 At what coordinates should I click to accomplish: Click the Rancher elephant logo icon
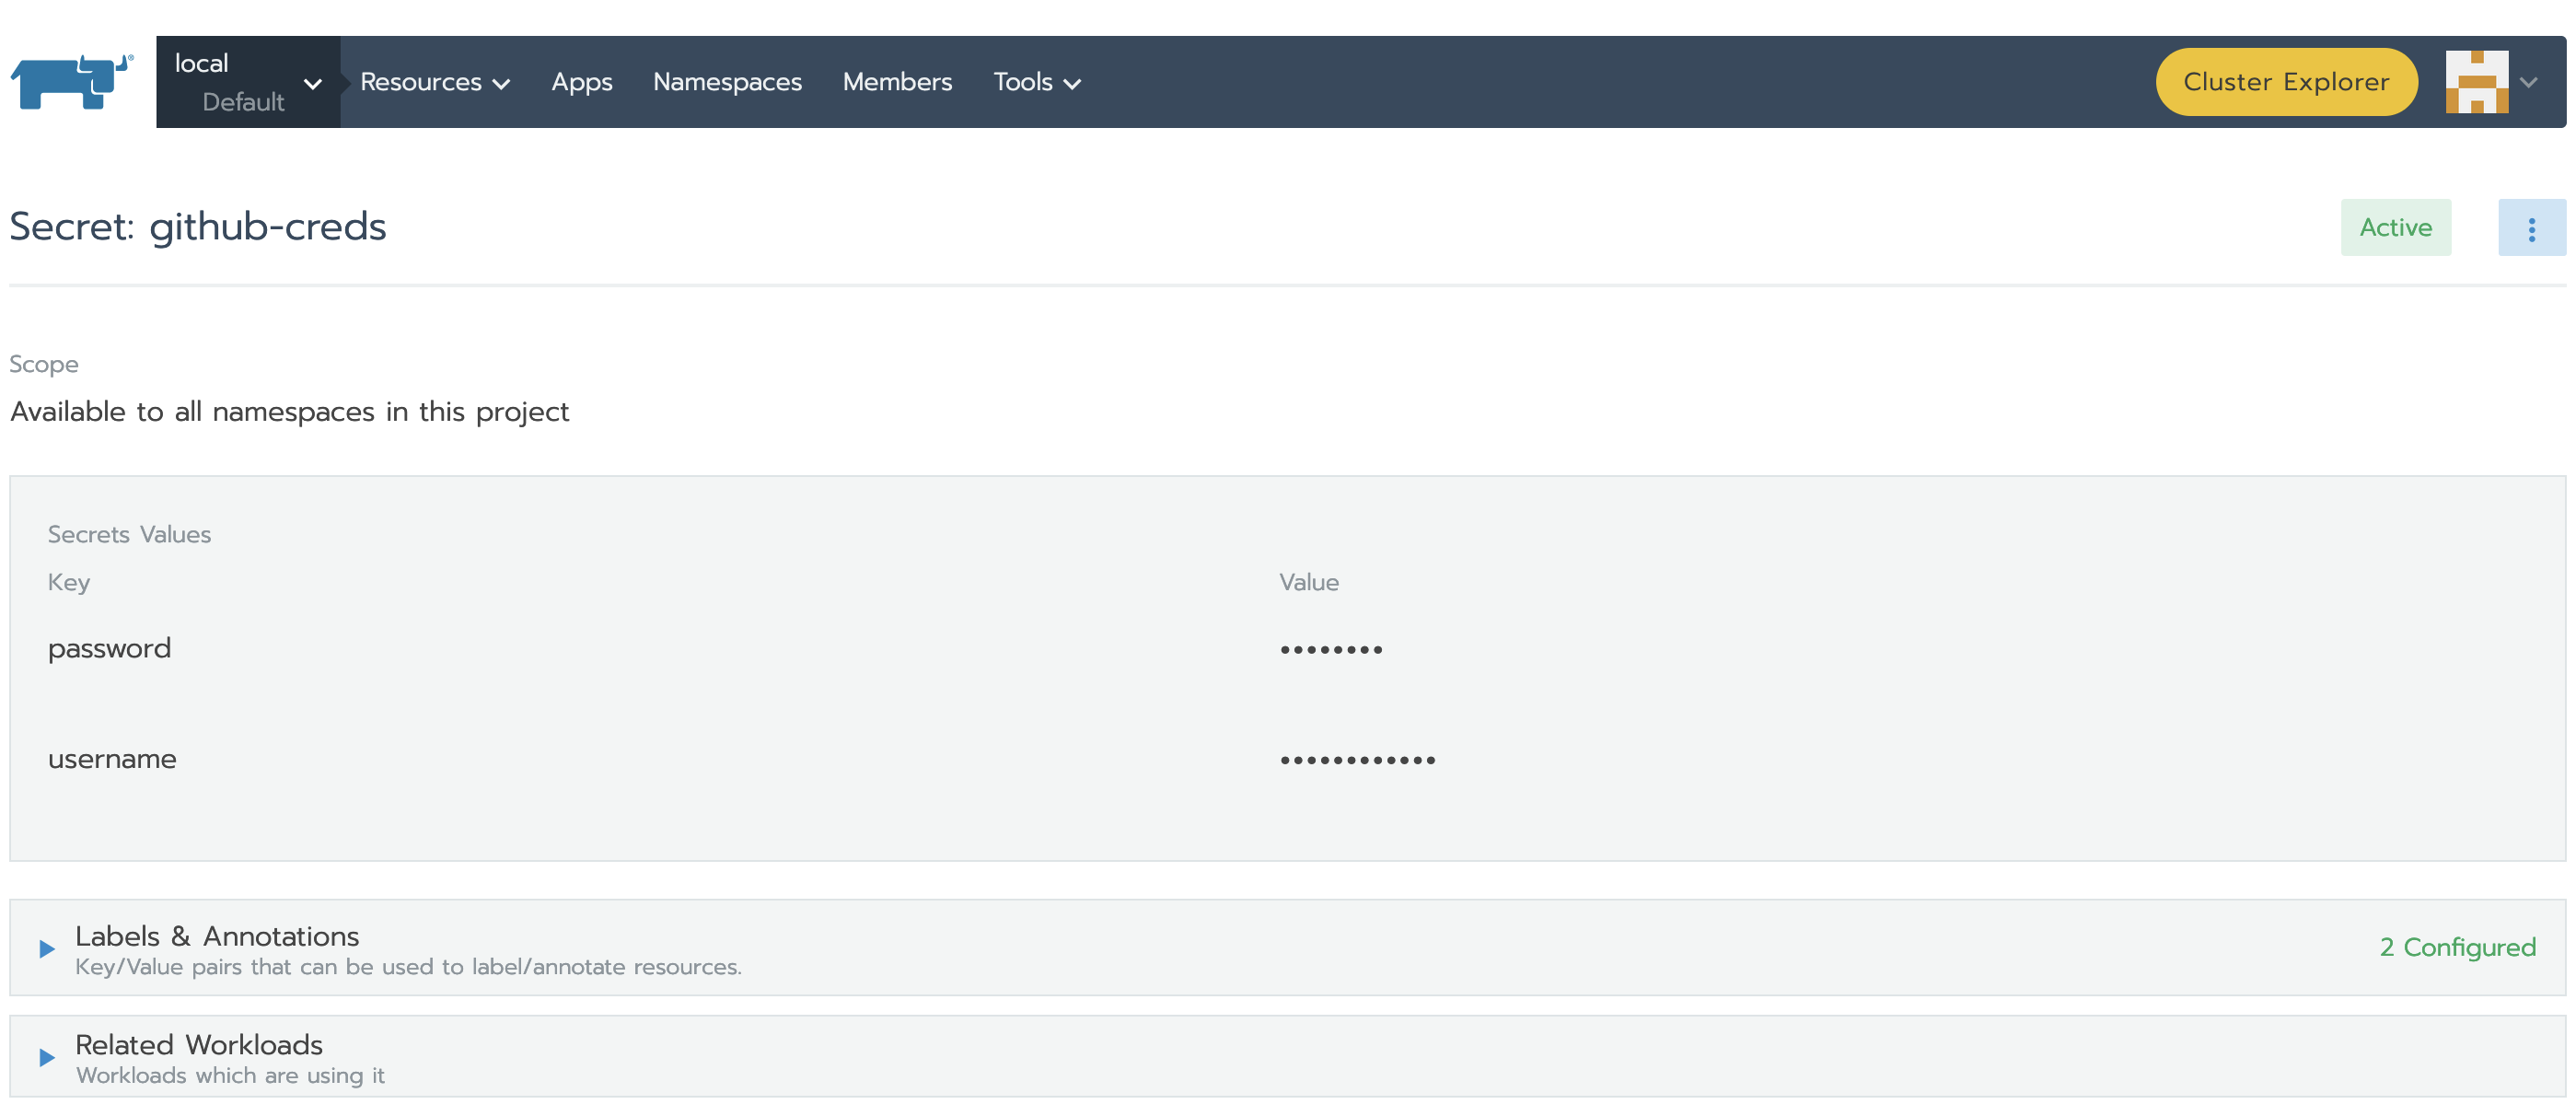point(74,80)
